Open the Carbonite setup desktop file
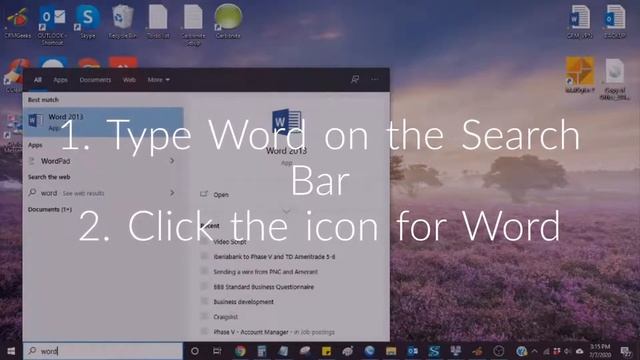The height and width of the screenshot is (360, 640). 193,25
